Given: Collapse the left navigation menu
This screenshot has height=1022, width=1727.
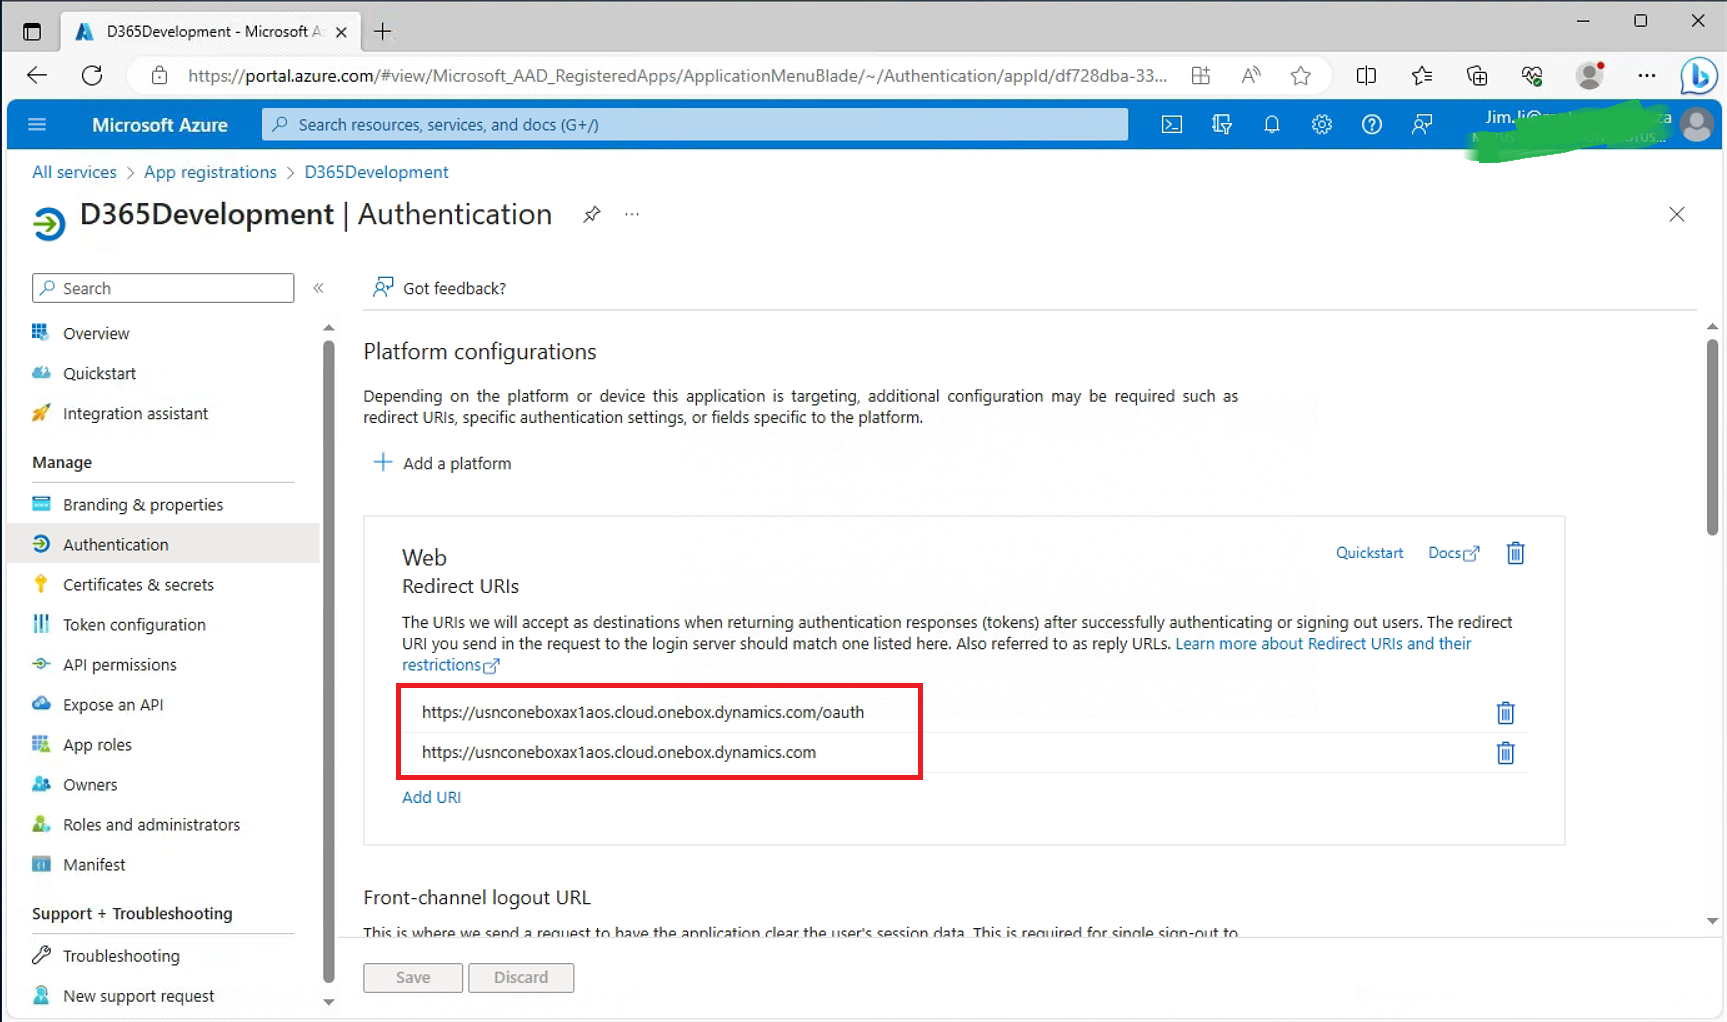Looking at the screenshot, I should [318, 288].
